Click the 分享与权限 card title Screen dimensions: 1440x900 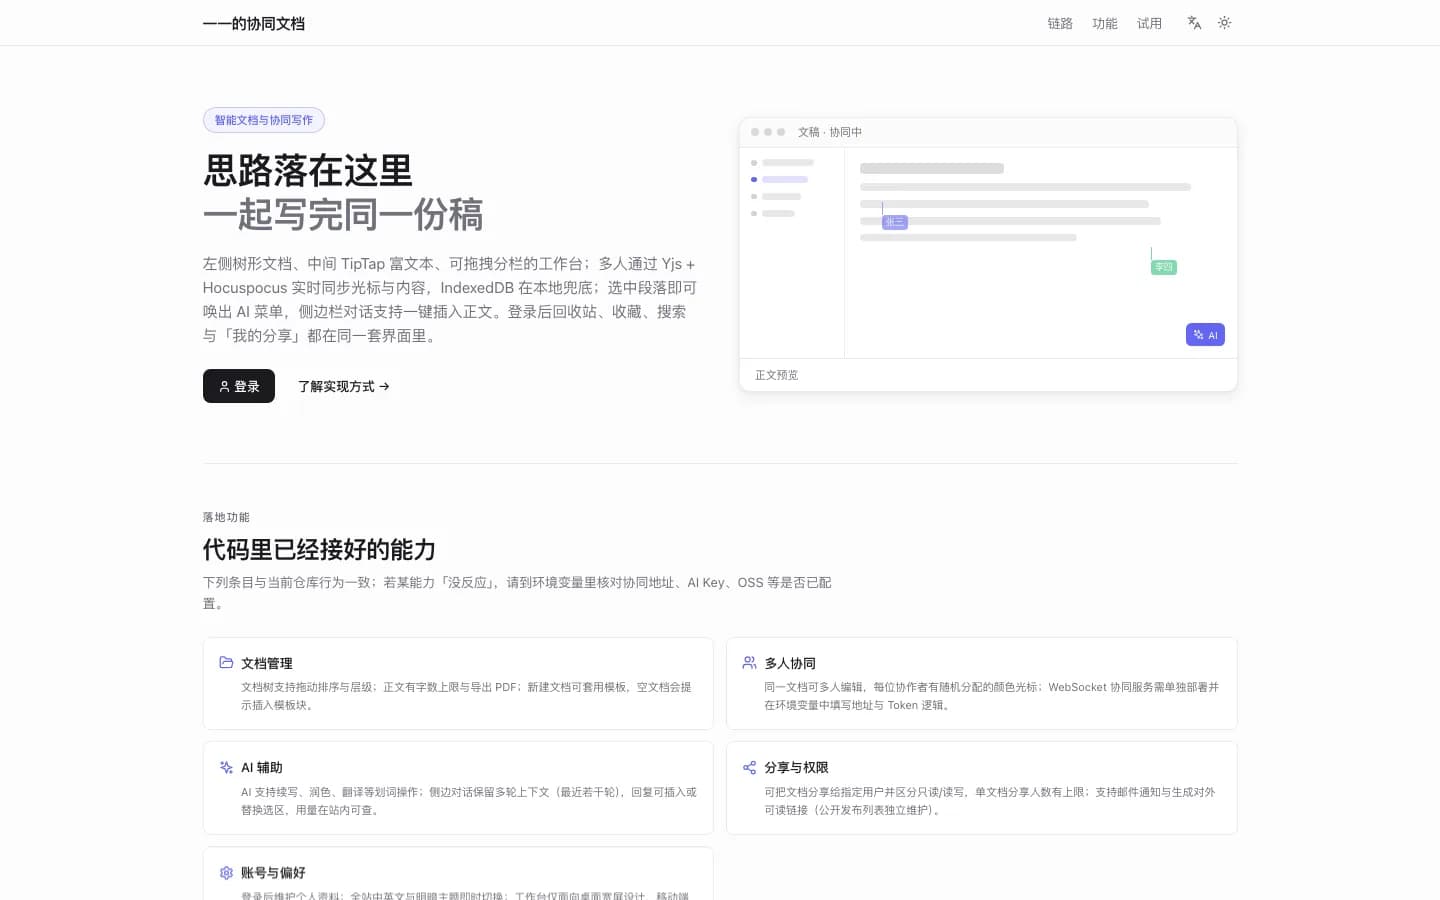pyautogui.click(x=796, y=767)
